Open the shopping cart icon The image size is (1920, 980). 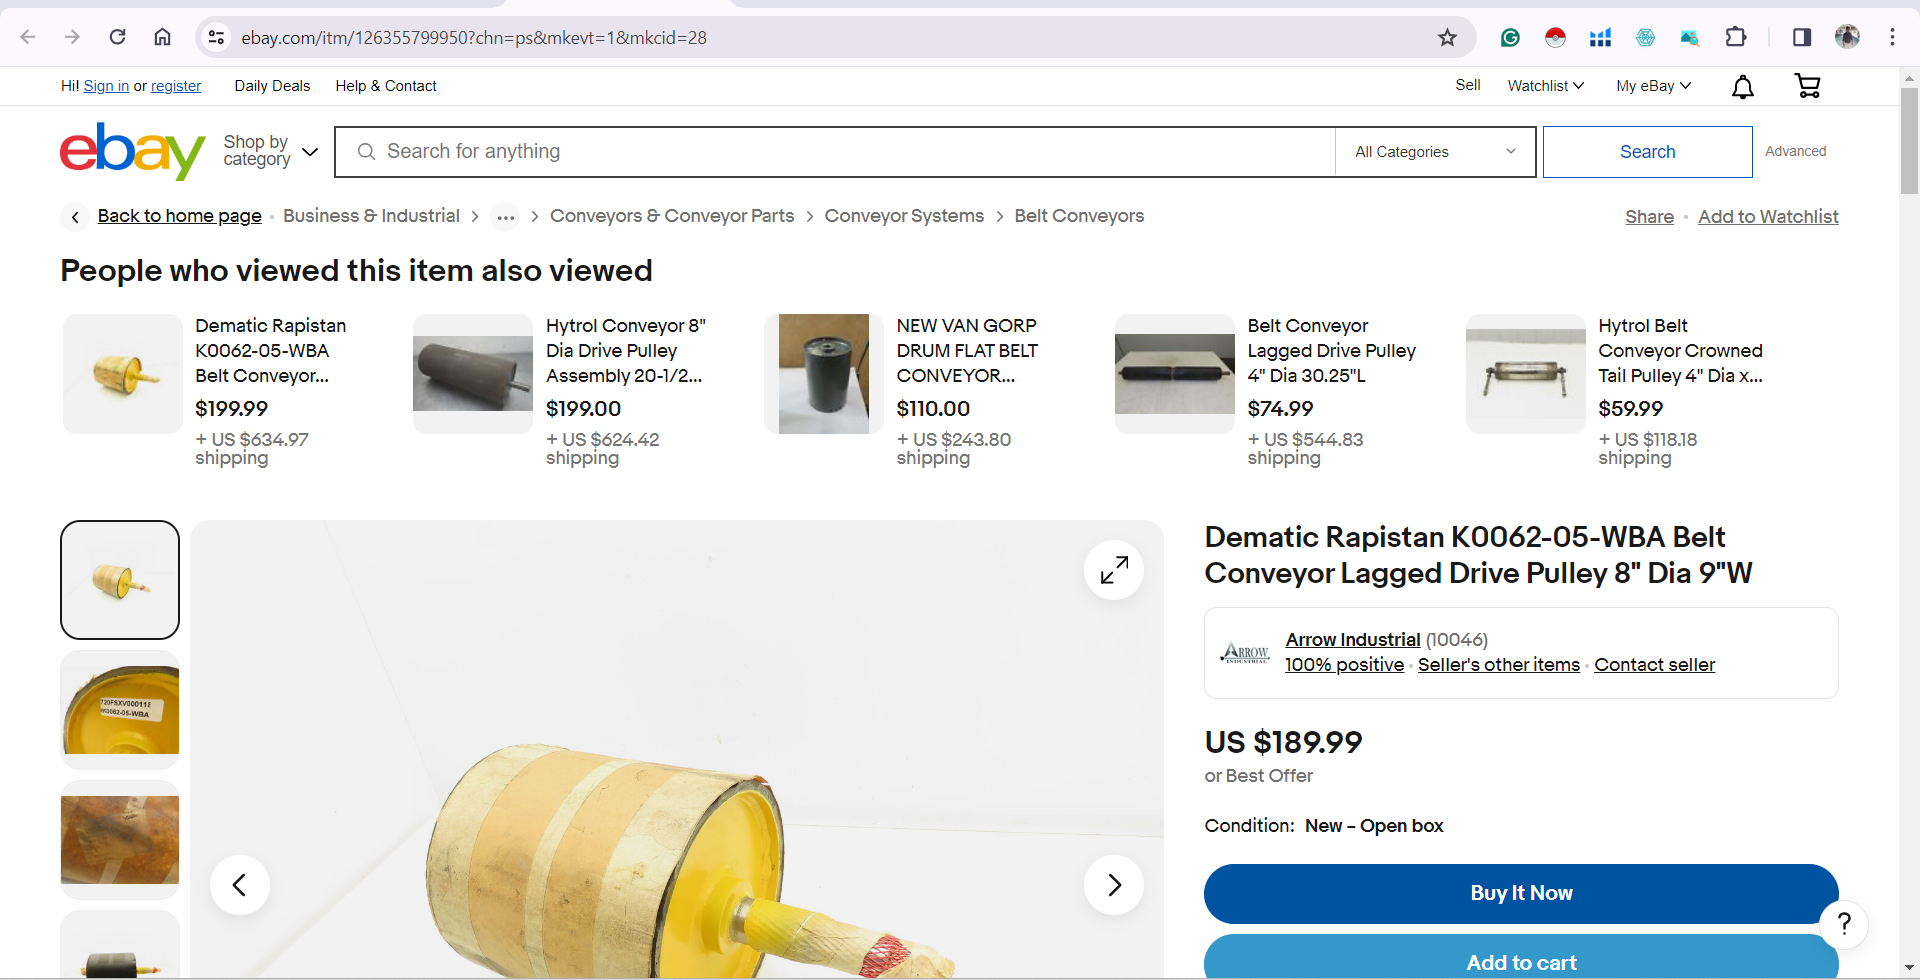1807,86
